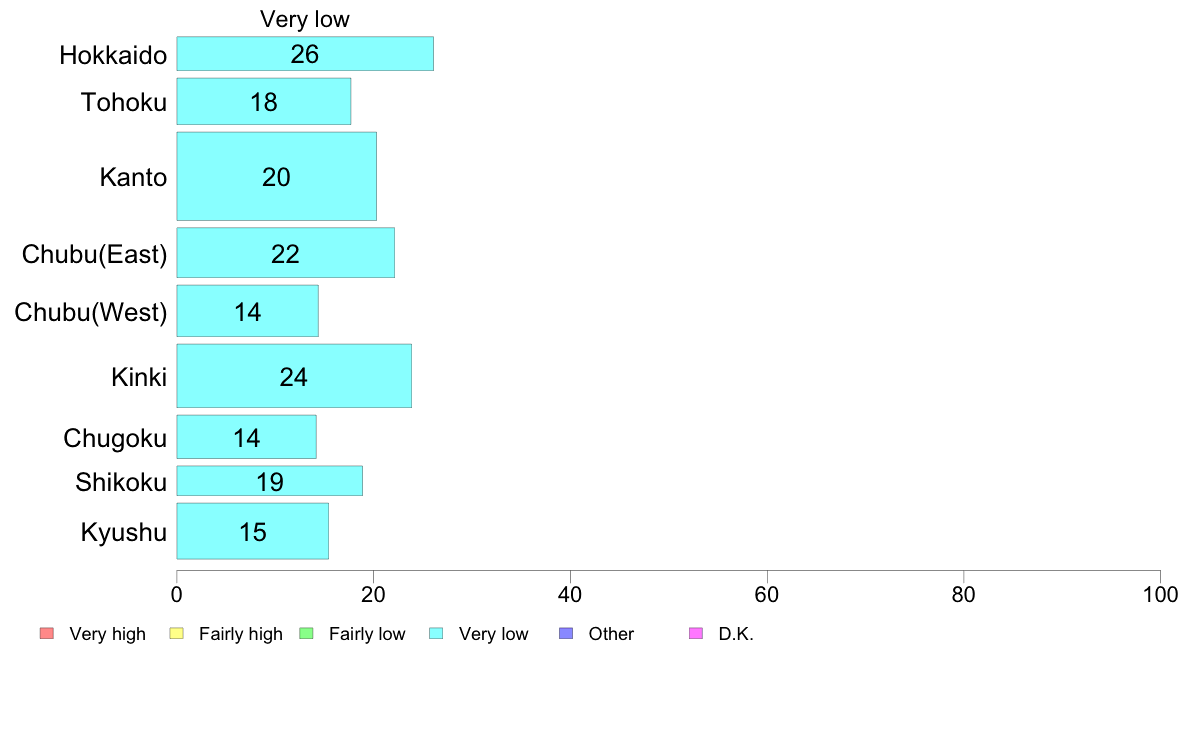Select the Tohoku bar showing 18

[264, 102]
